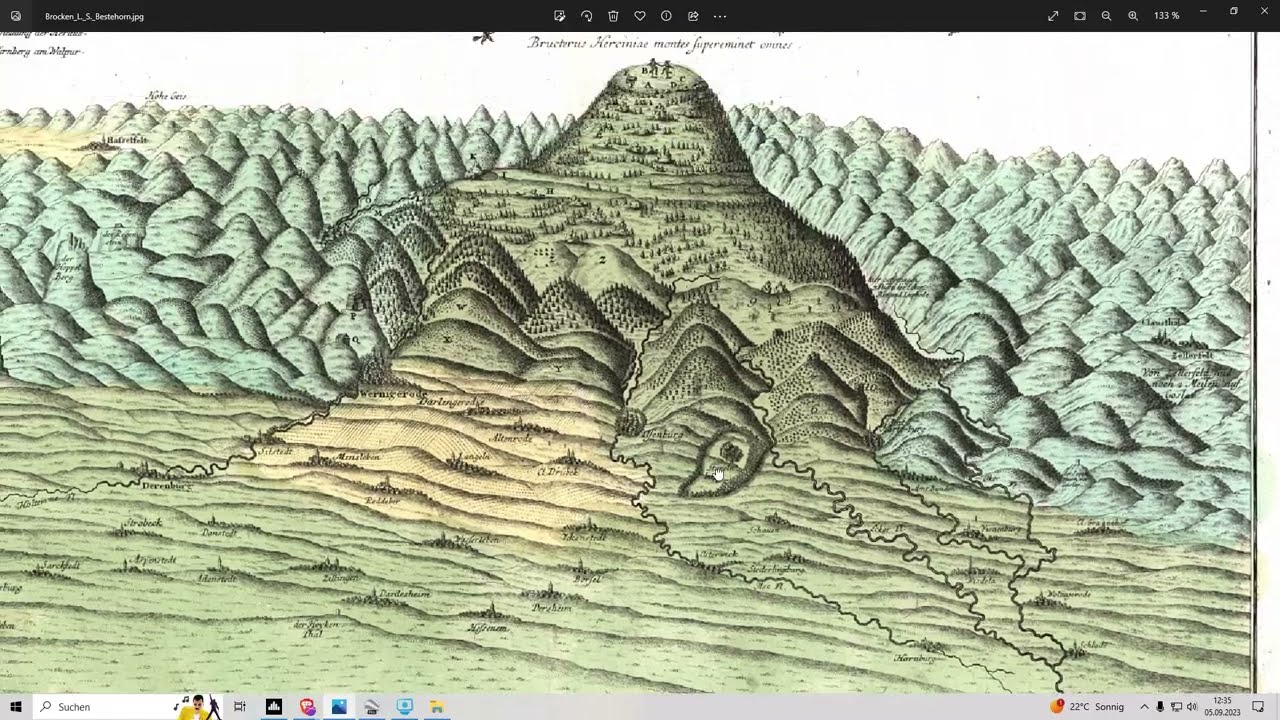This screenshot has height=720, width=1280.
Task: Open the notification center icon
Action: click(x=1258, y=707)
